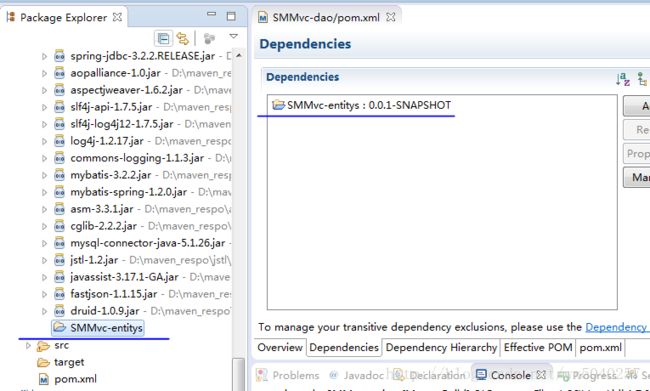Sort dependencies alphabetically icon
This screenshot has height=391, width=650.
[623, 78]
